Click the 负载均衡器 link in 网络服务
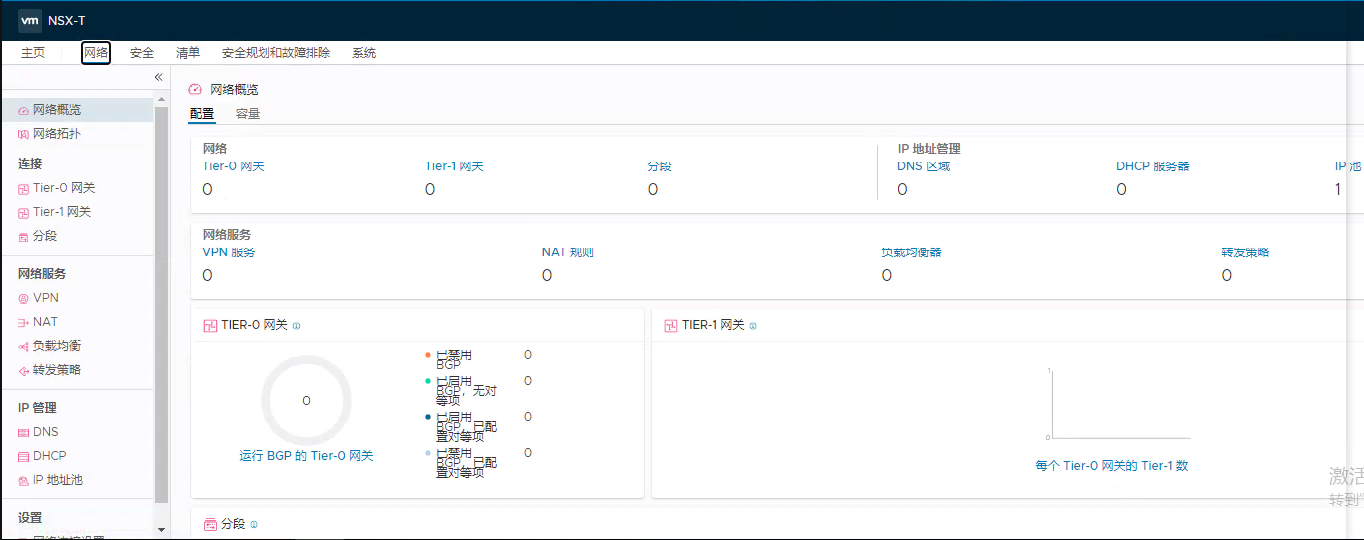This screenshot has width=1364, height=540. [x=911, y=252]
